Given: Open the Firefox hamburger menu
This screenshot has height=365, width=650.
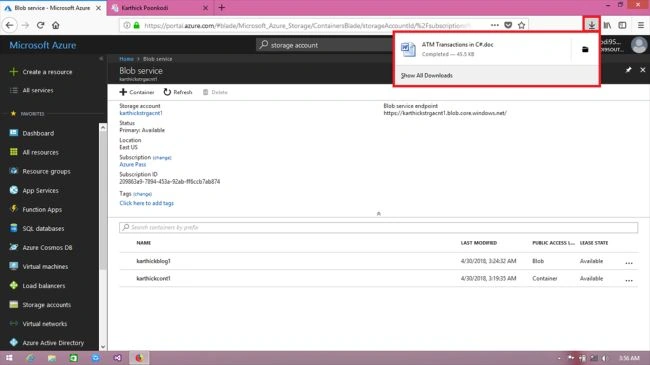Looking at the screenshot, I should pyautogui.click(x=640, y=25).
